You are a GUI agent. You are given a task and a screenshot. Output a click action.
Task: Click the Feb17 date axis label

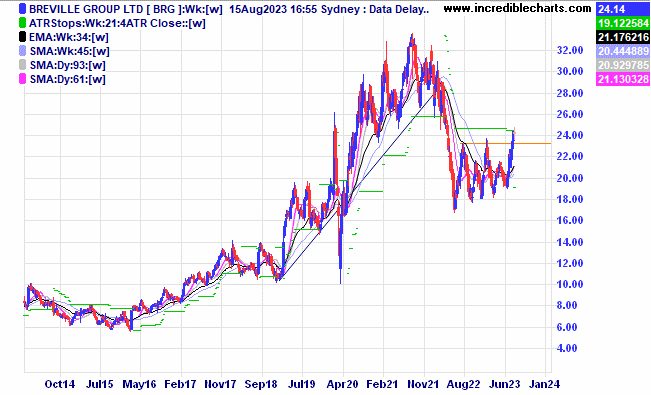pyautogui.click(x=180, y=384)
